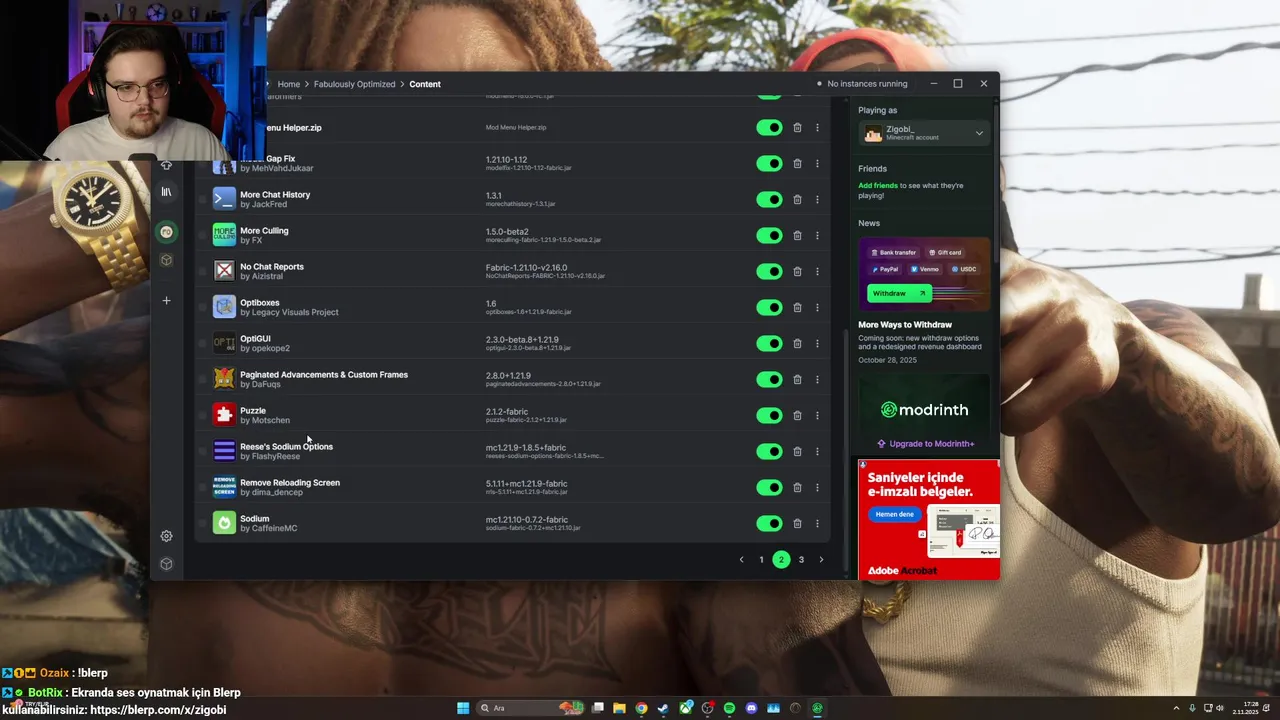Go to next page arrow
This screenshot has height=720, width=1280.
tap(821, 559)
